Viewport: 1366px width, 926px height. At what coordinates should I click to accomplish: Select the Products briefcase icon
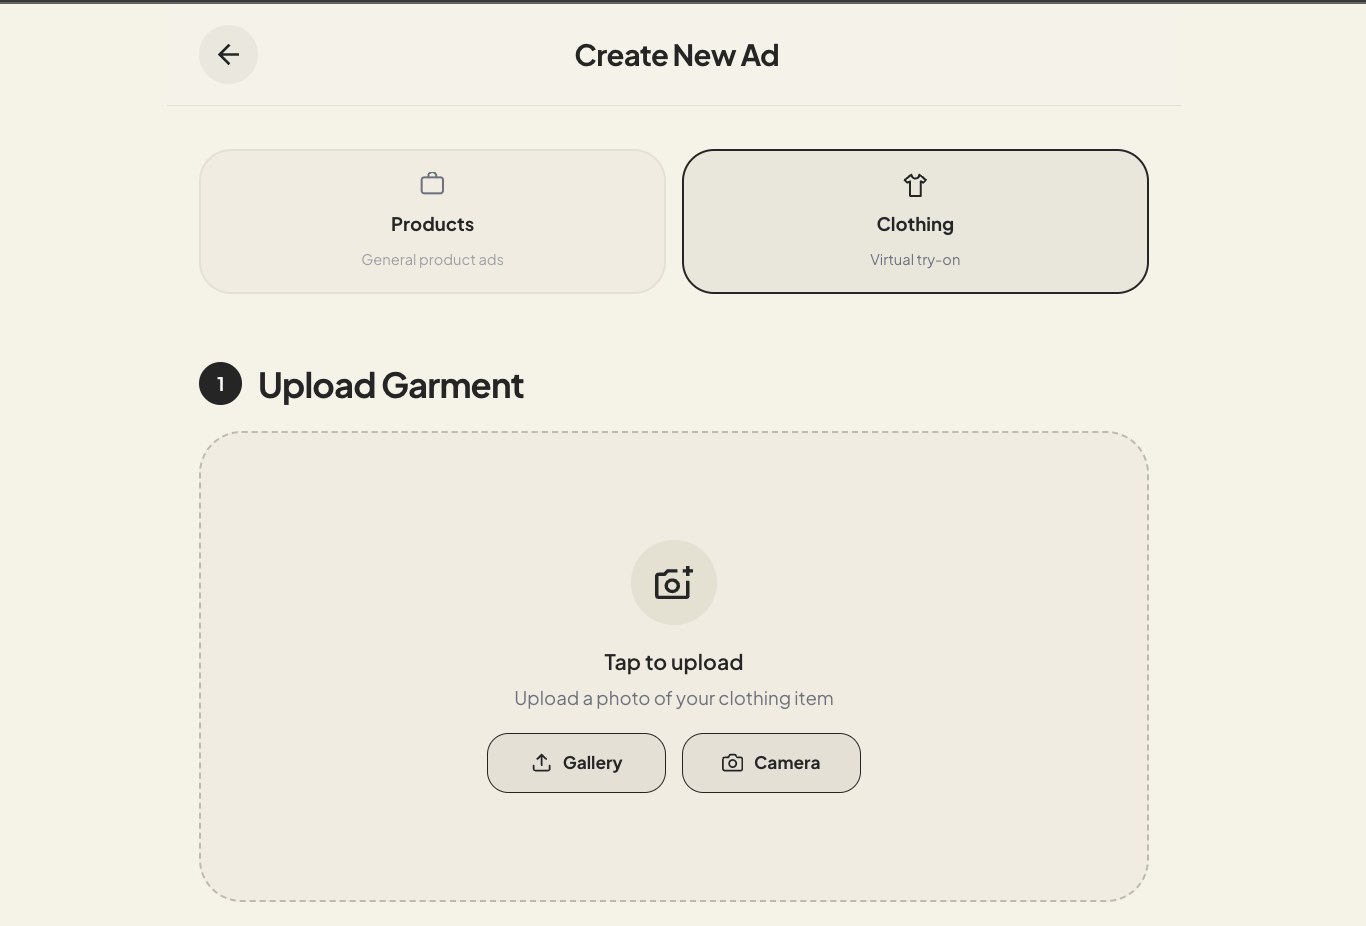click(x=432, y=184)
